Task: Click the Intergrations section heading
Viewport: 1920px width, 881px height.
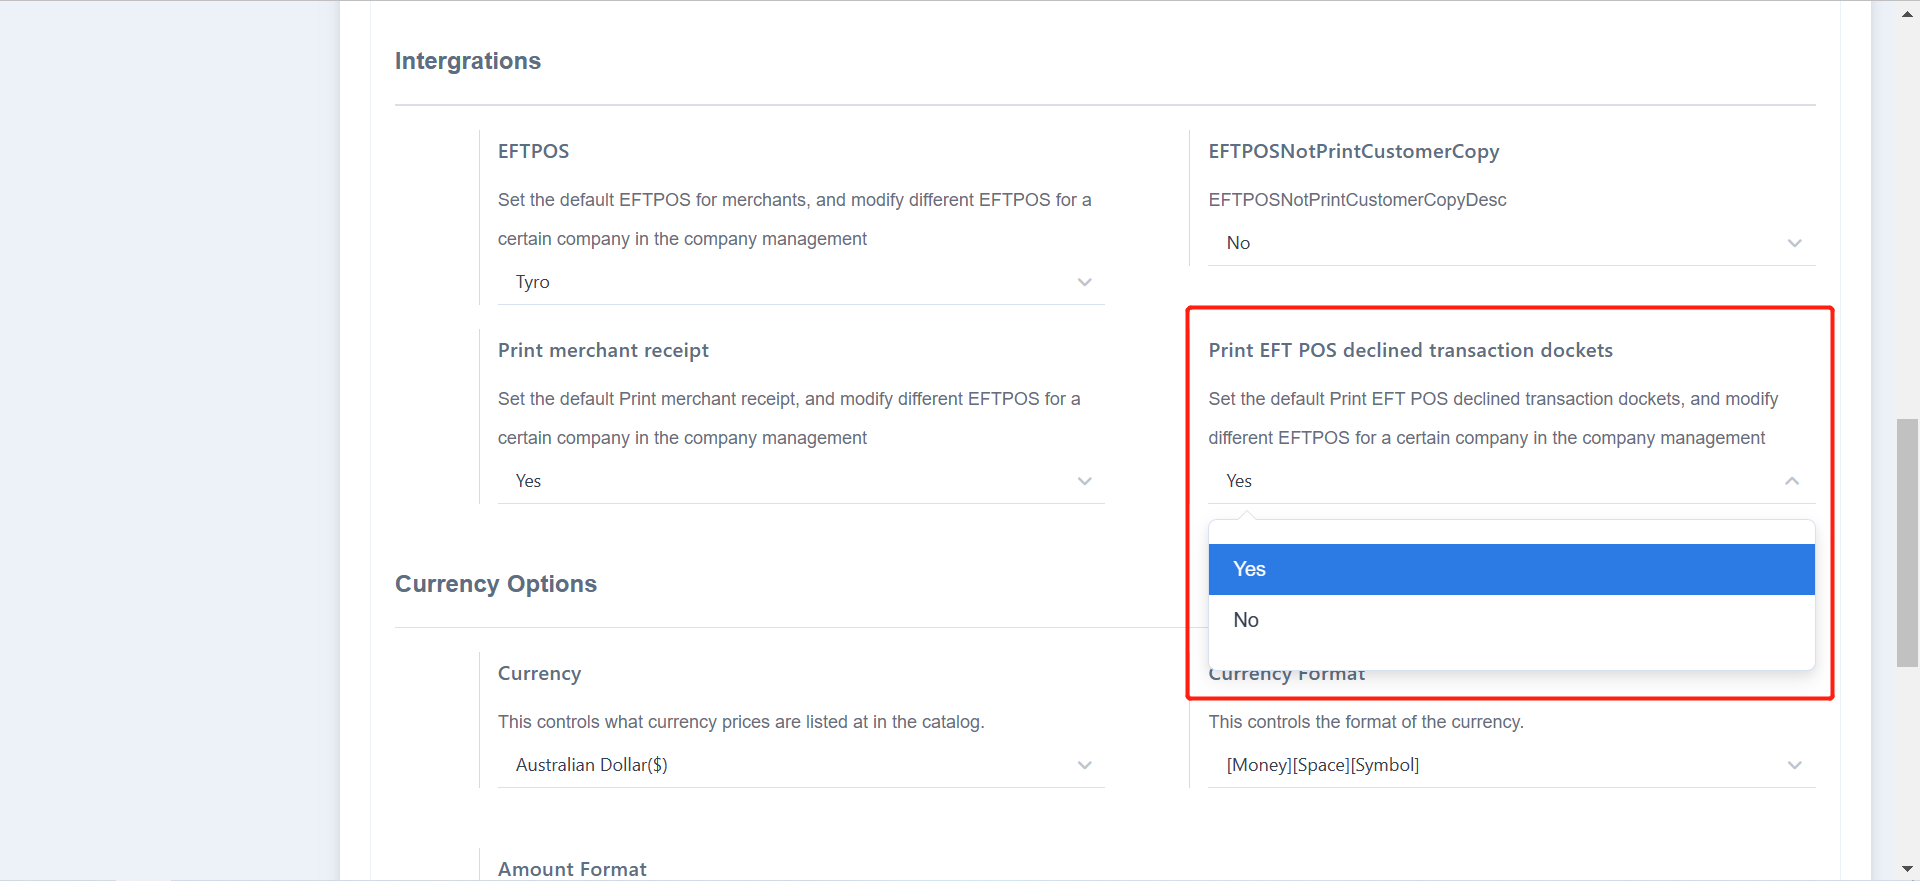Action: pyautogui.click(x=467, y=61)
